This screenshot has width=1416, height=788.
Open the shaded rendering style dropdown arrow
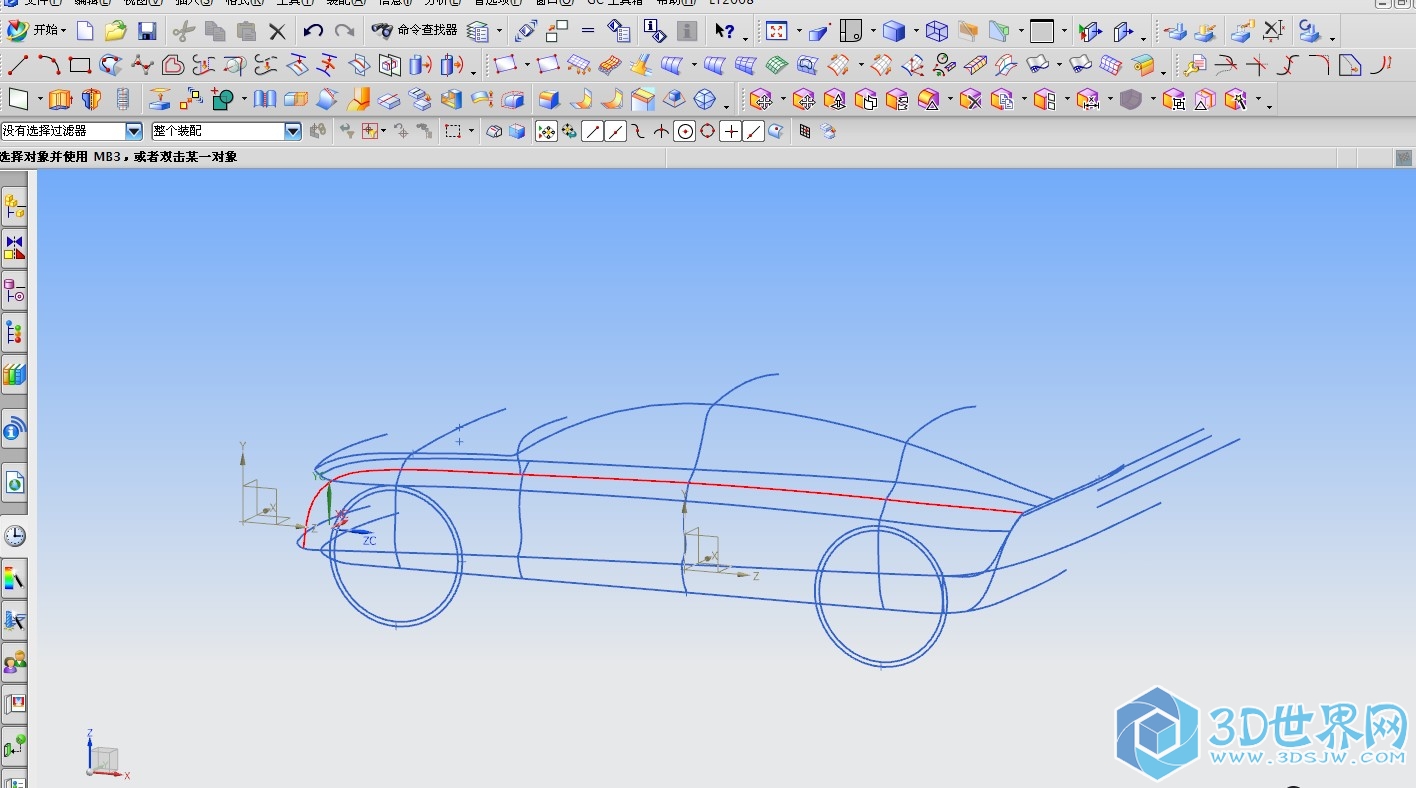tap(914, 31)
